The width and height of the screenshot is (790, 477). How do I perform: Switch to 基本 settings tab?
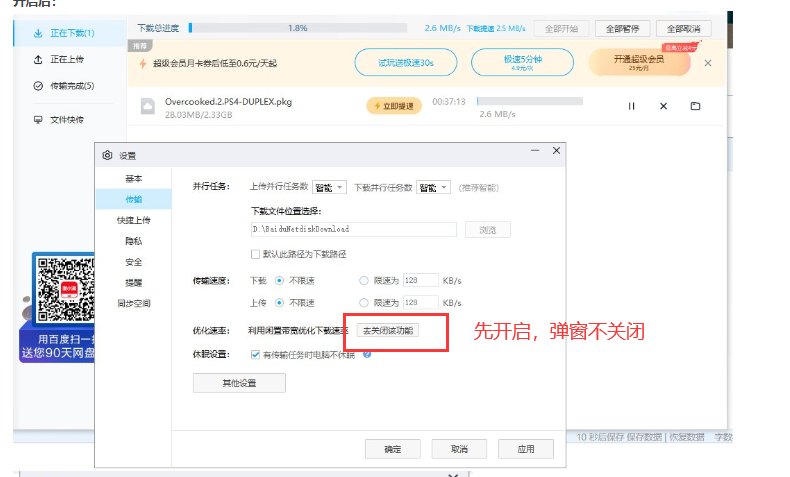(133, 179)
